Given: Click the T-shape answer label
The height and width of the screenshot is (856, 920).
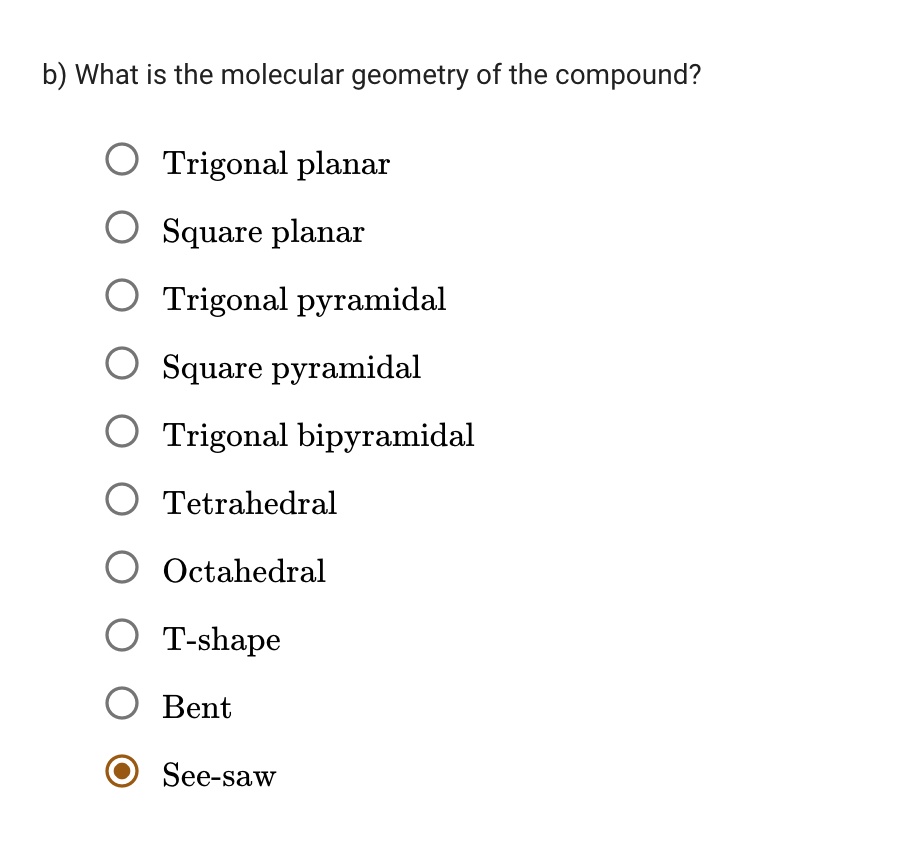Looking at the screenshot, I should pos(221,639).
